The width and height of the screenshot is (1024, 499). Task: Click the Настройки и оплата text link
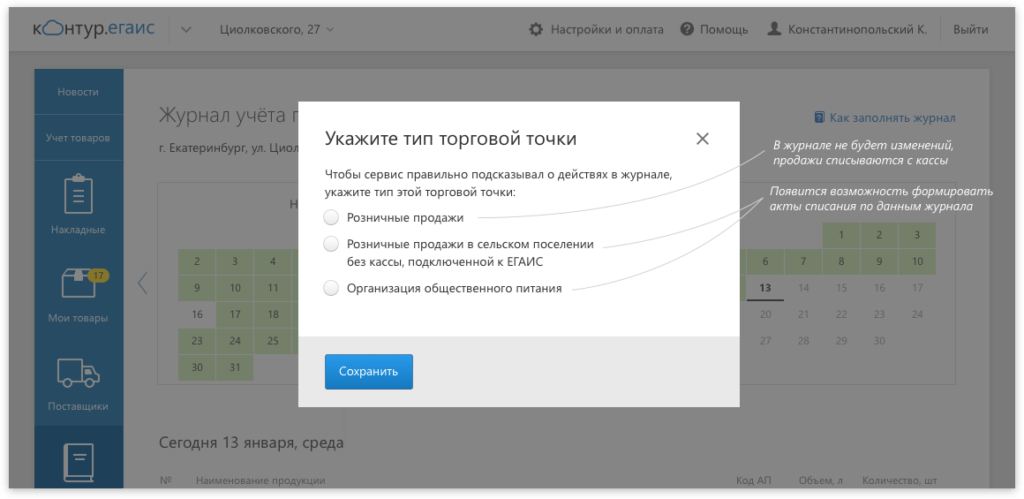click(607, 29)
